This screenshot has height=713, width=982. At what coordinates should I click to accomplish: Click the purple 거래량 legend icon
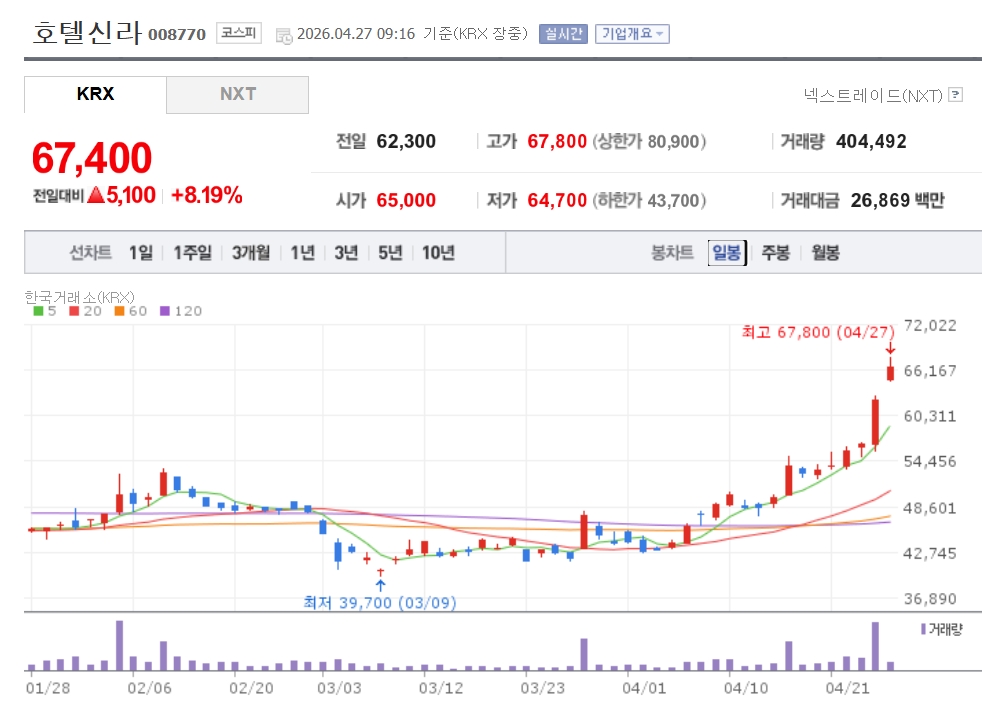click(923, 629)
